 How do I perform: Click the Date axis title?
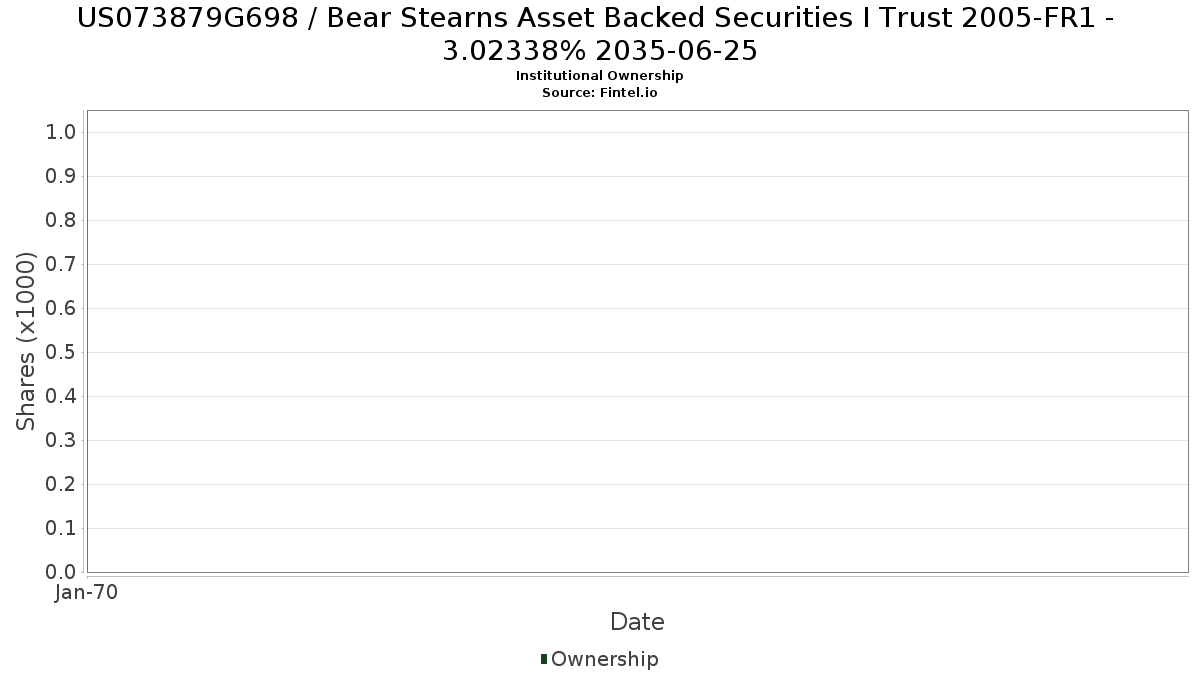[x=637, y=622]
